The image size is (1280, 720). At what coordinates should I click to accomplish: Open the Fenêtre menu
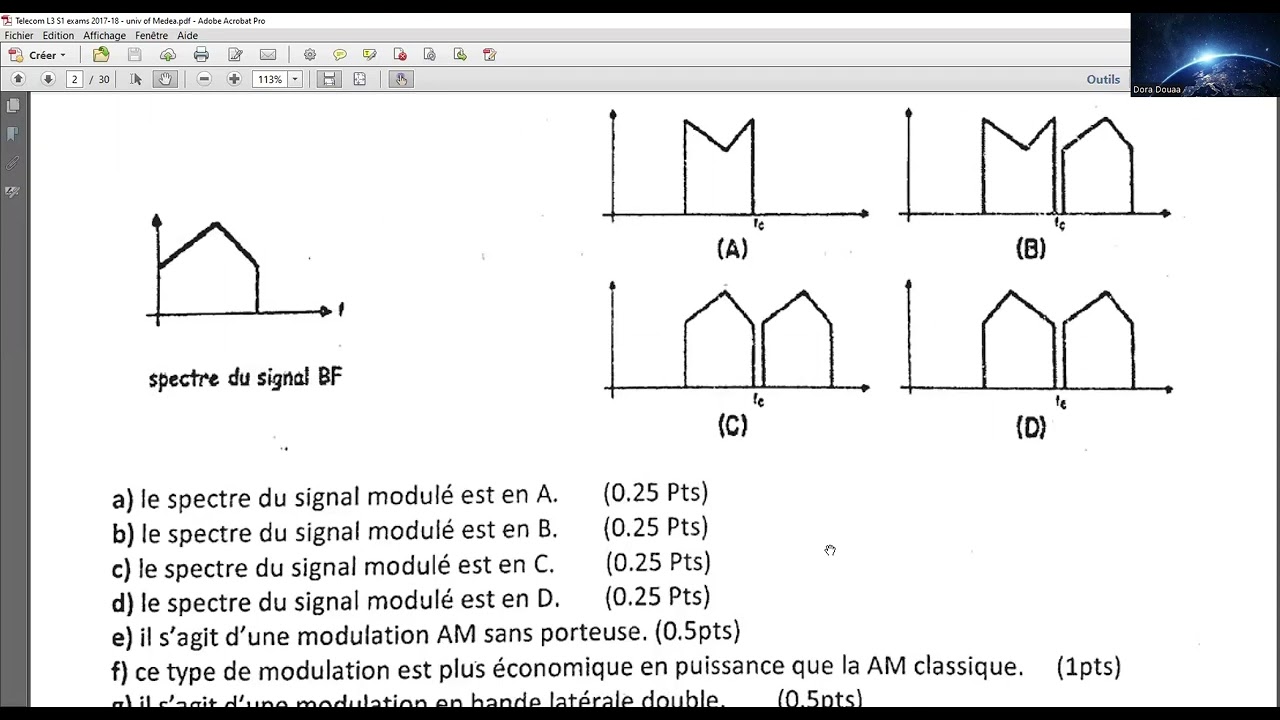coord(152,36)
